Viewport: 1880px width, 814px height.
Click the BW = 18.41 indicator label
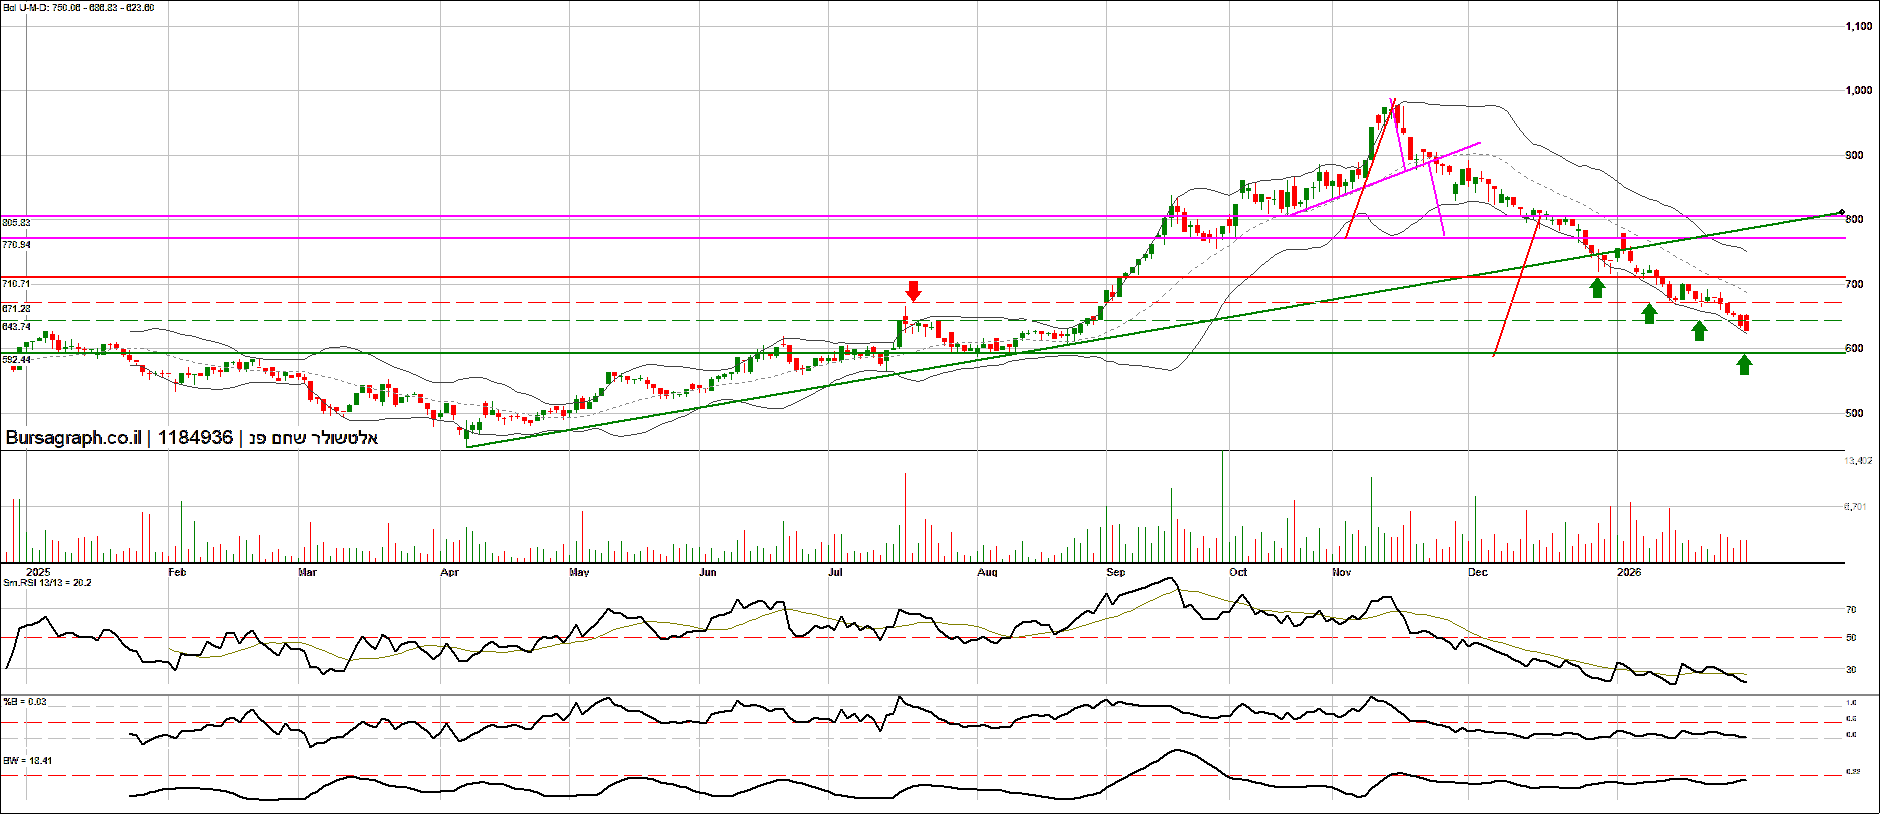[x=27, y=761]
